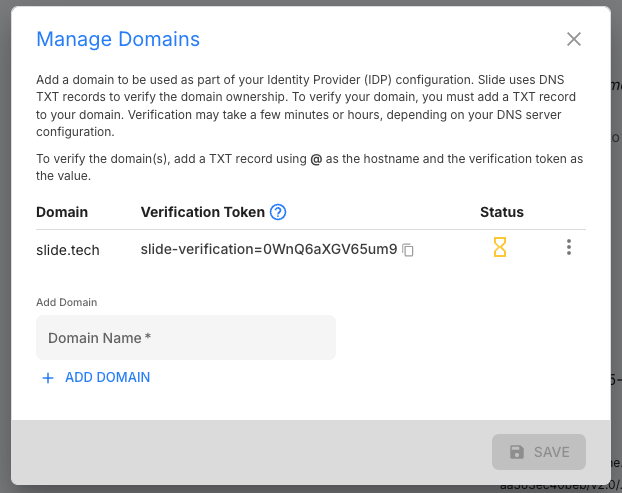Click the Manage Domains title
This screenshot has height=493, width=622.
point(118,39)
